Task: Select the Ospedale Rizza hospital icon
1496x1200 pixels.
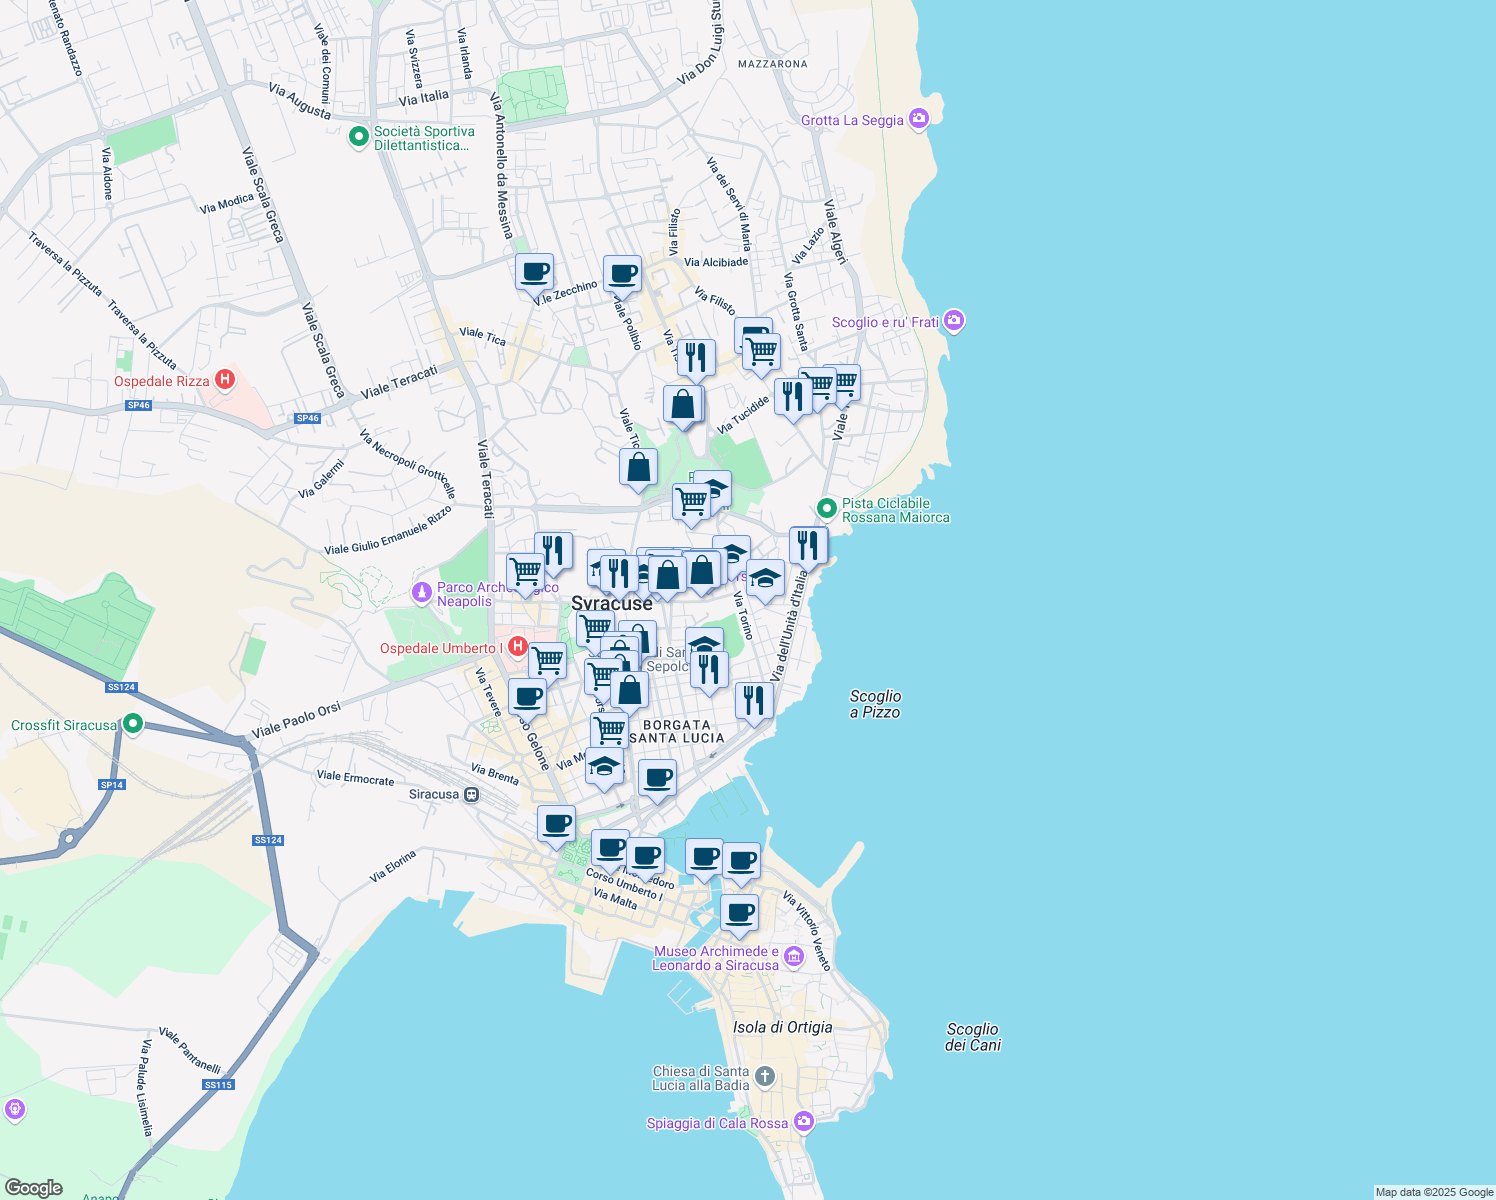Action: tap(225, 380)
